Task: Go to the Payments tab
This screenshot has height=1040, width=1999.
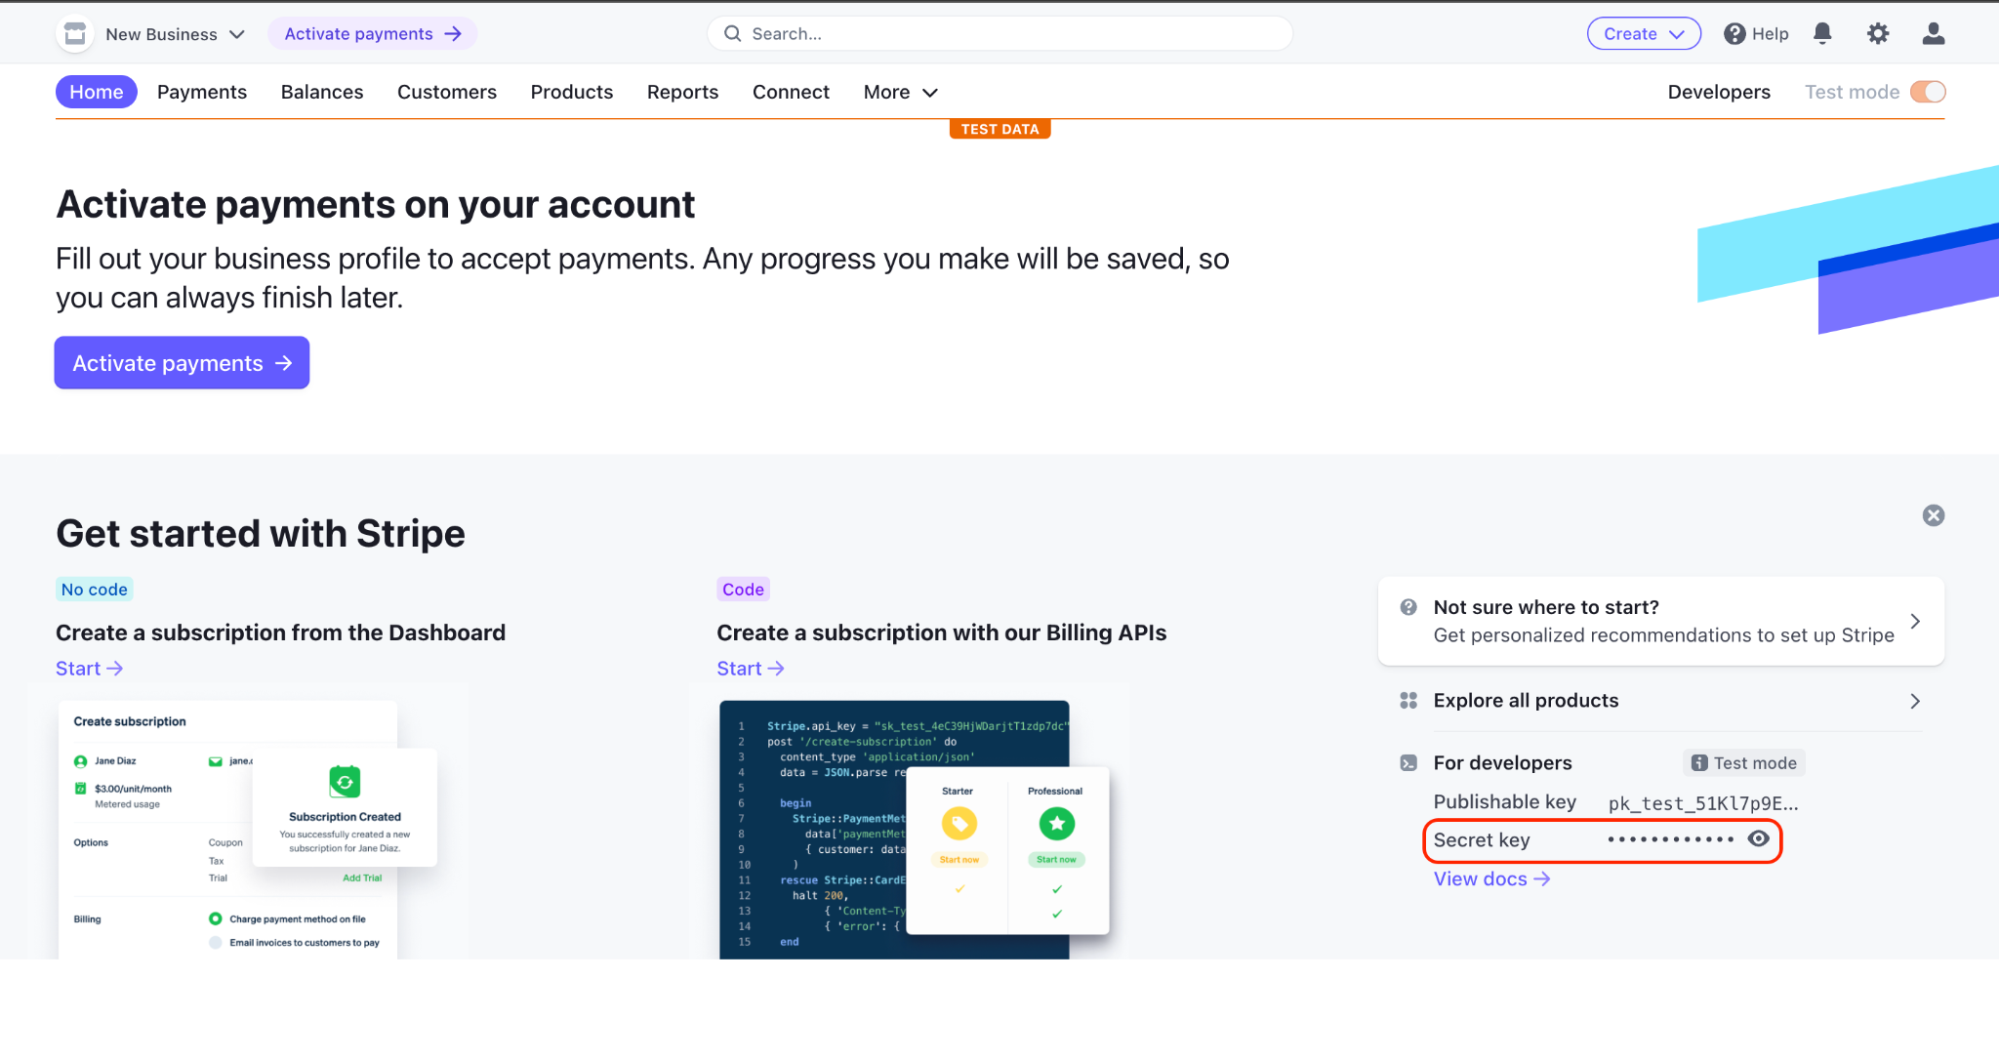Action: [x=202, y=92]
